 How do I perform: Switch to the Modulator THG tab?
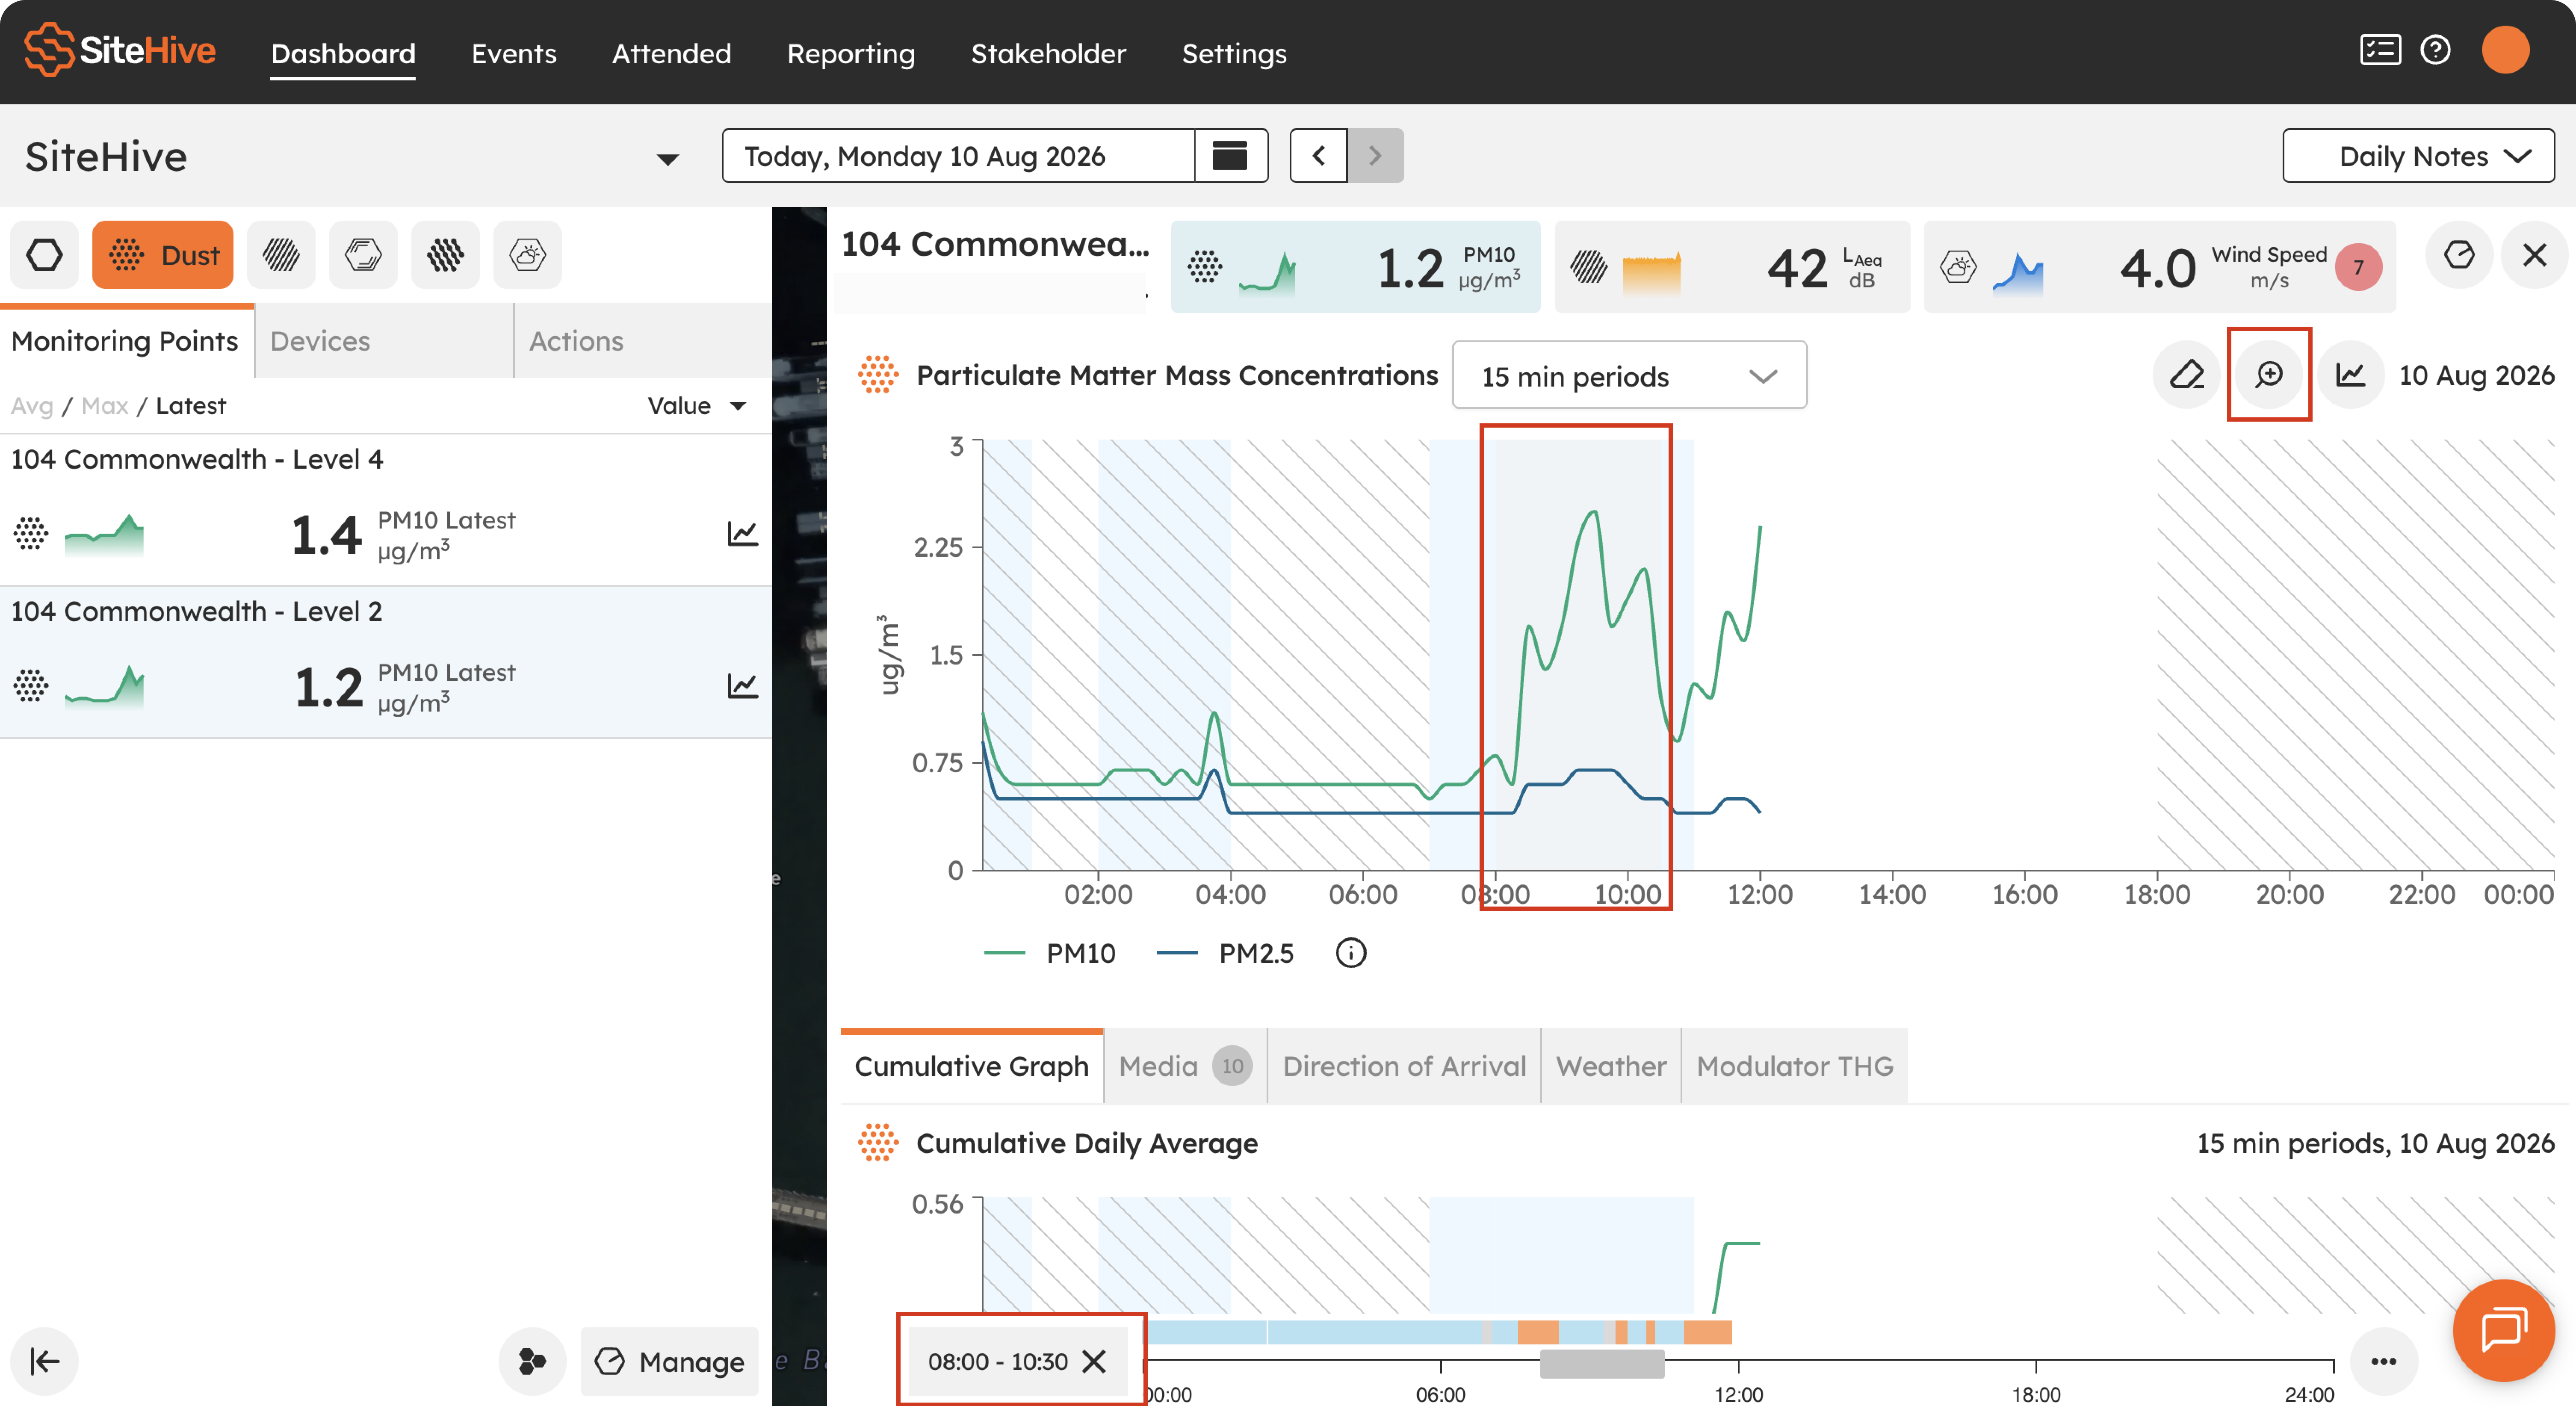(1795, 1066)
